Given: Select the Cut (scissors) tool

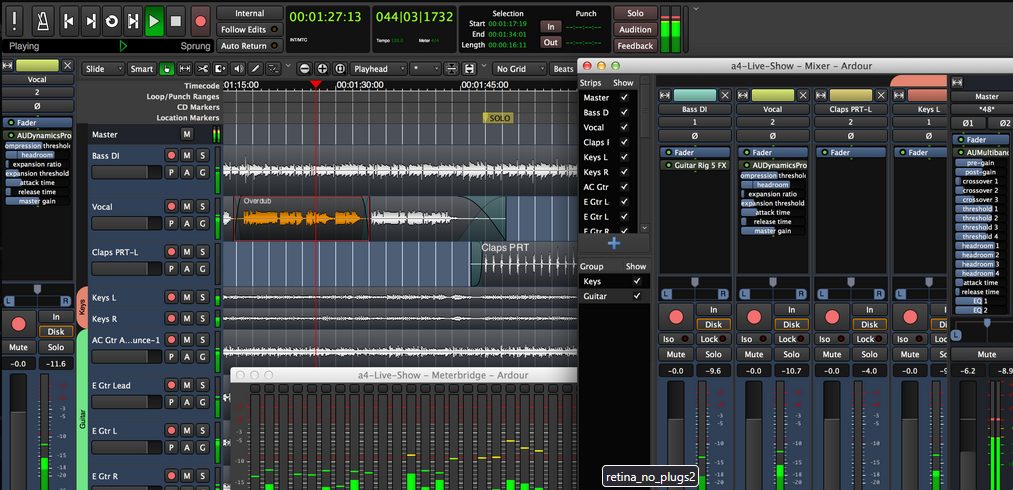Looking at the screenshot, I should 202,69.
